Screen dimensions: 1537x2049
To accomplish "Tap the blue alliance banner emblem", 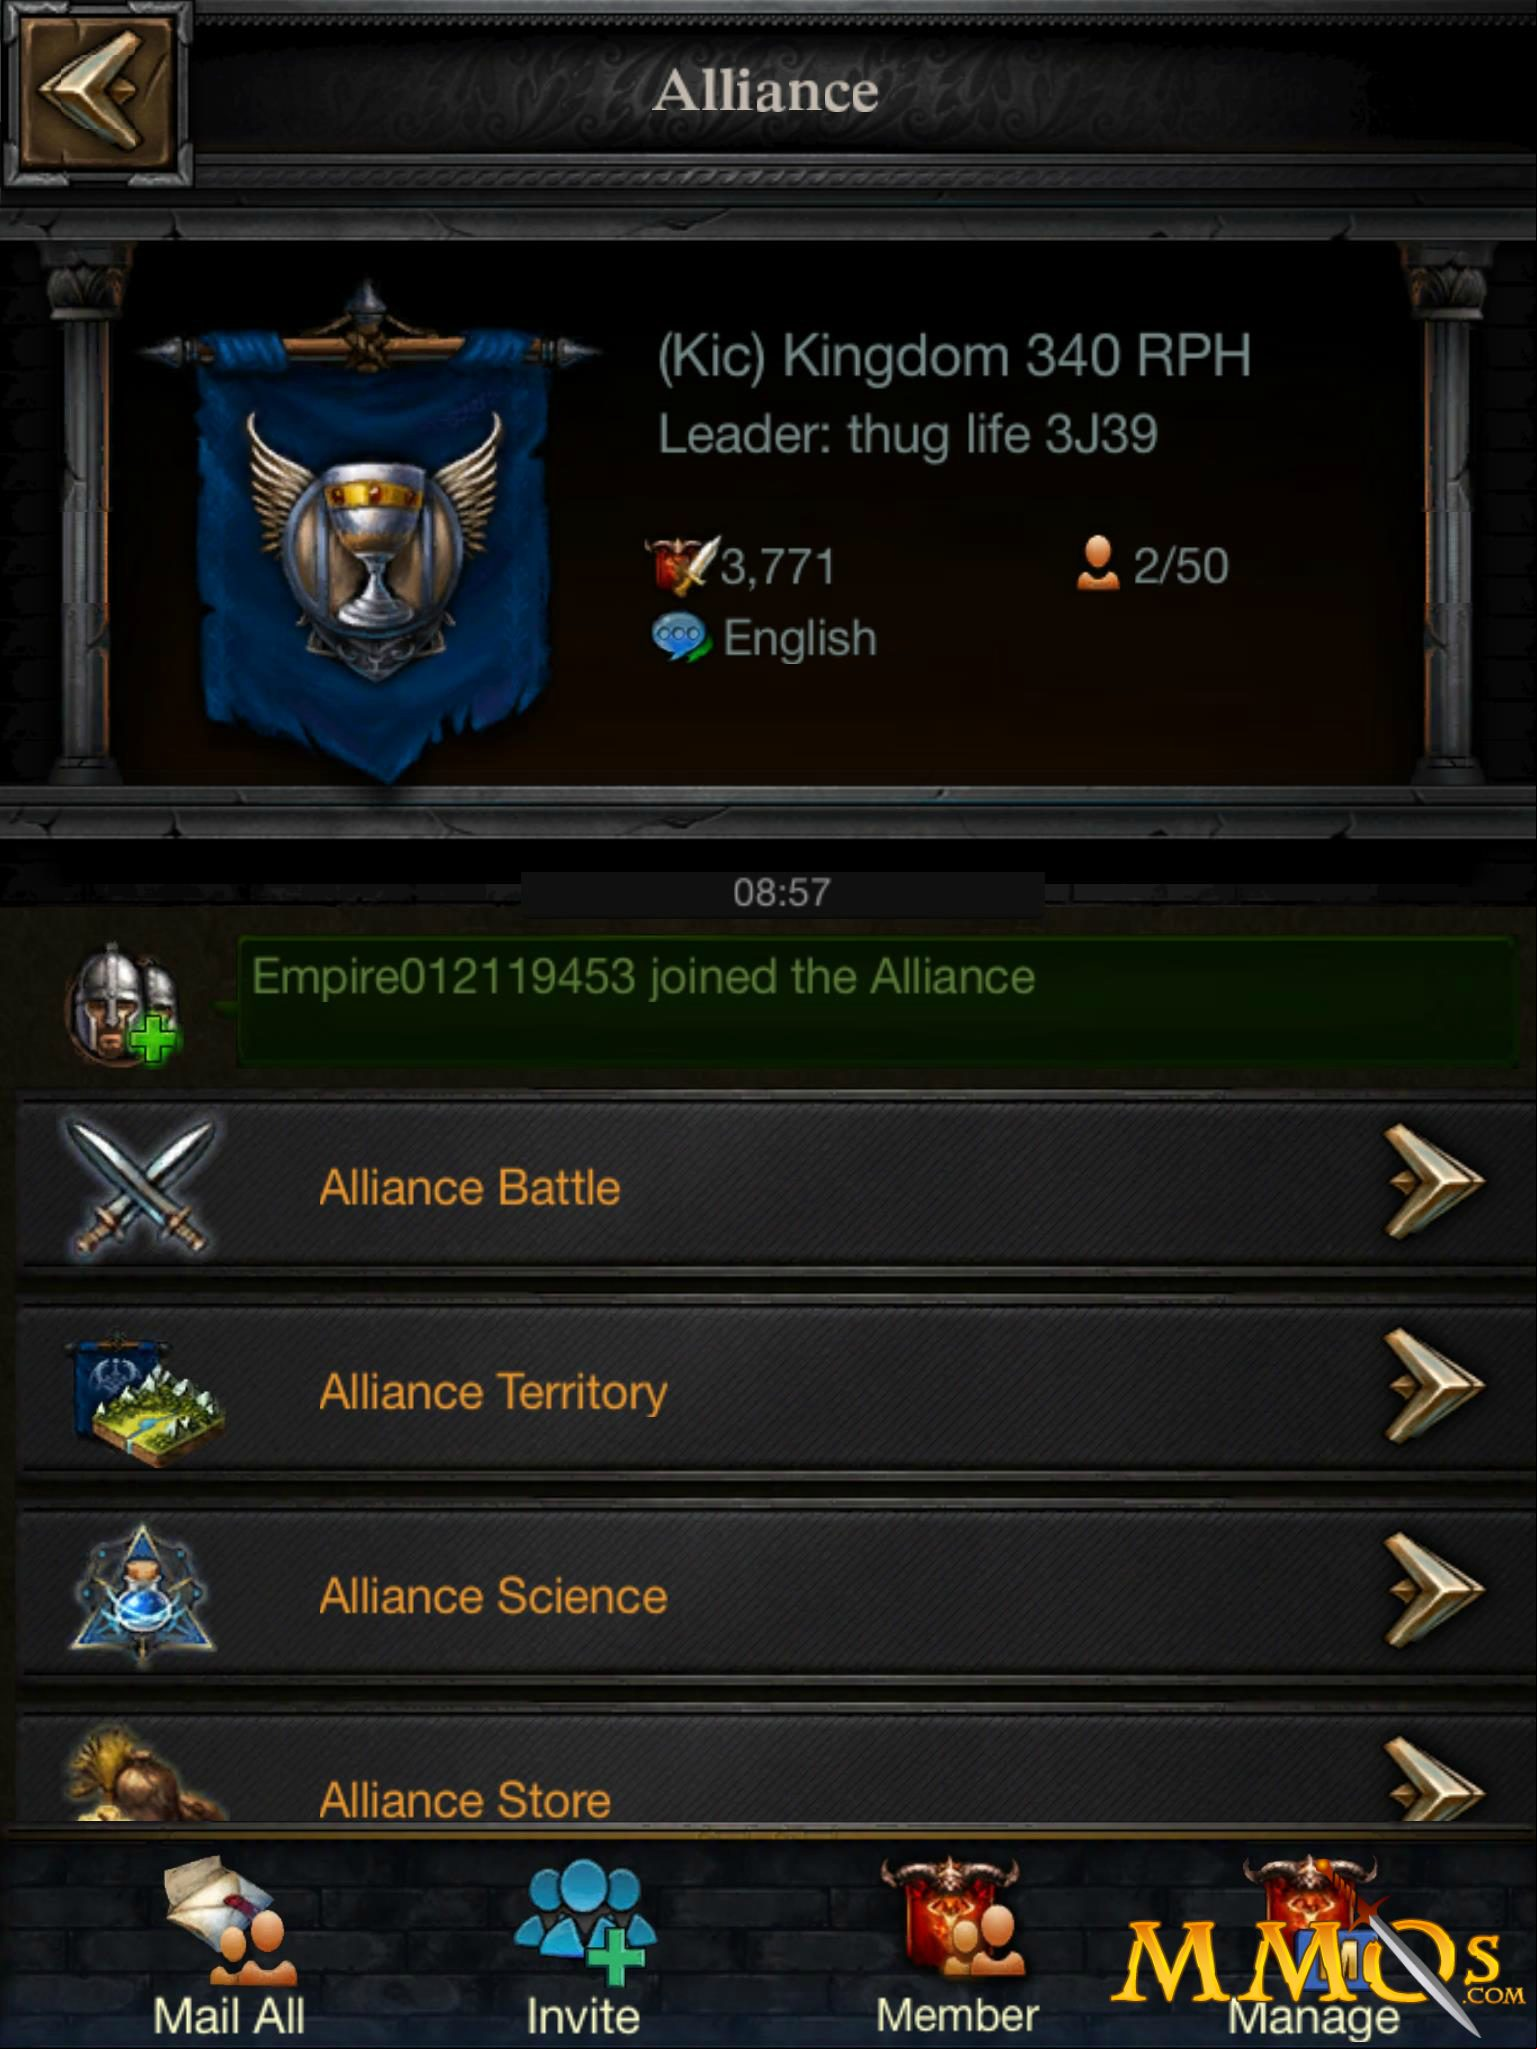I will click(x=371, y=529).
